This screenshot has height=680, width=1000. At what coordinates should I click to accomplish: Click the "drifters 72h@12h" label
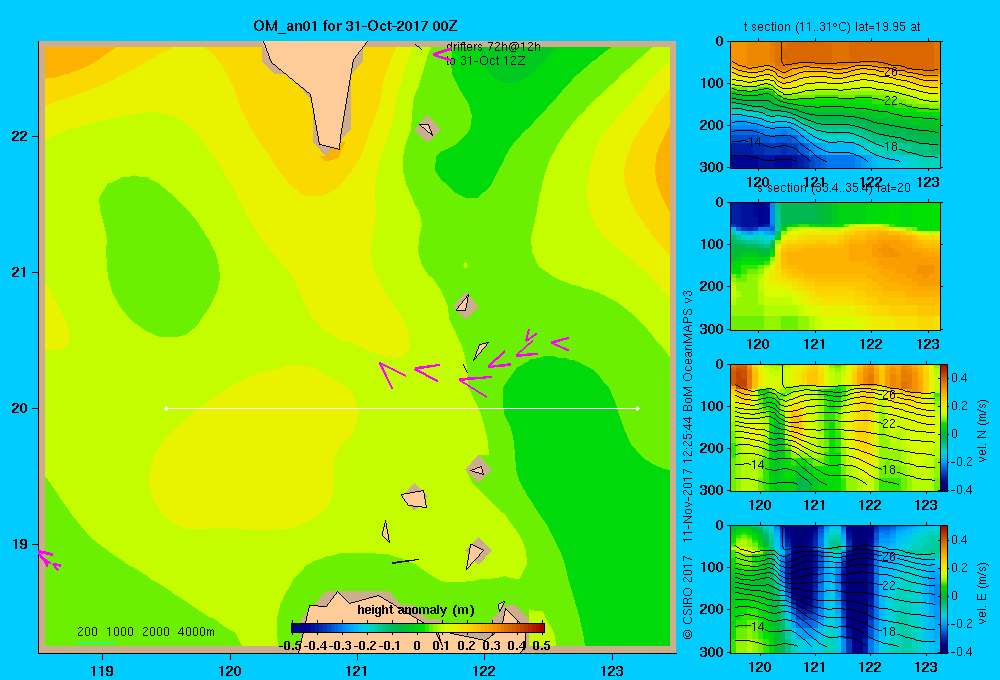point(493,47)
